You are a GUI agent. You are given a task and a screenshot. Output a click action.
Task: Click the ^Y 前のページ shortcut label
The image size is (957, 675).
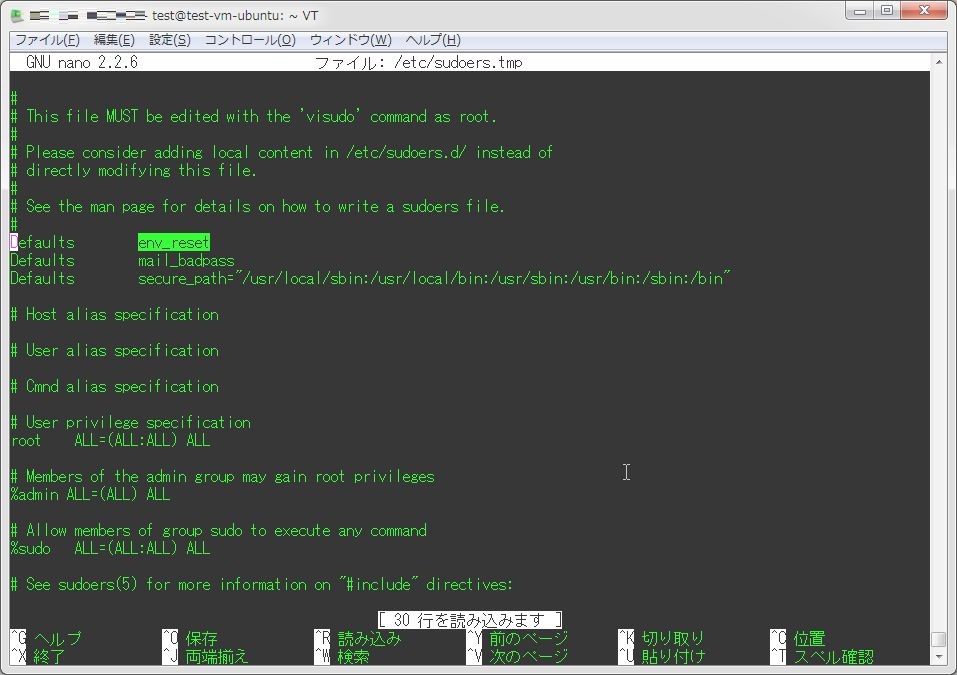pyautogui.click(x=518, y=638)
